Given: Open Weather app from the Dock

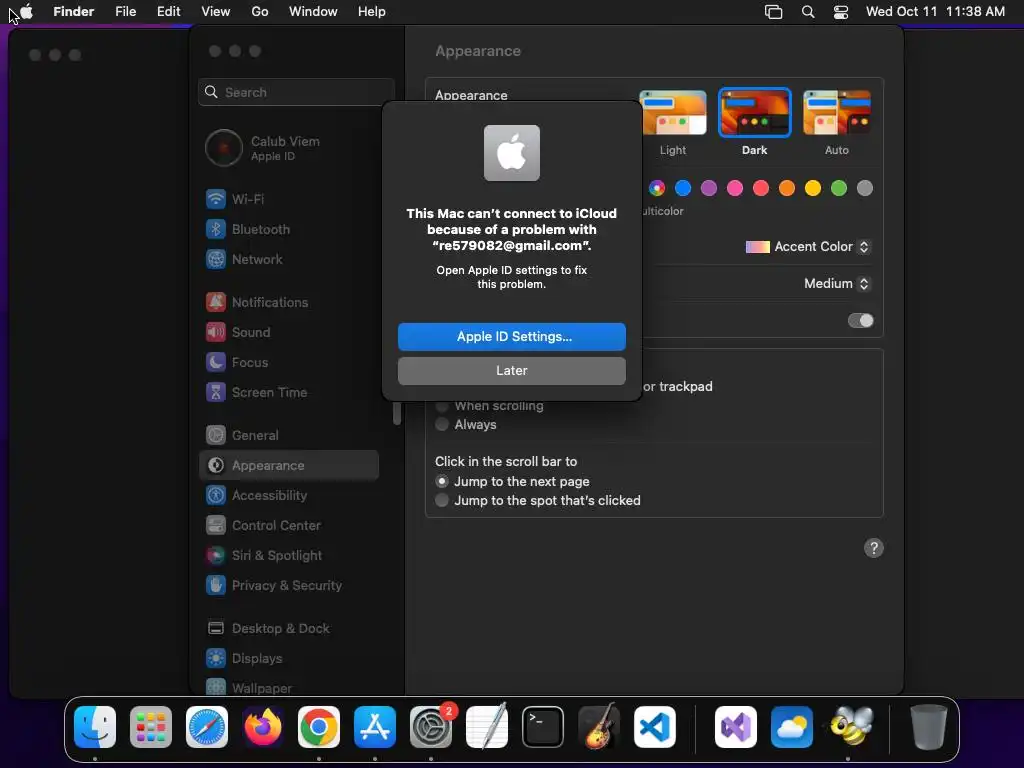Looking at the screenshot, I should point(792,727).
